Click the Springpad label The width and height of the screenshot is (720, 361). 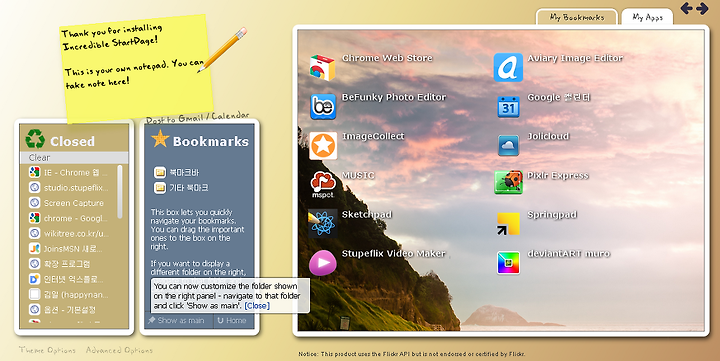(x=552, y=215)
